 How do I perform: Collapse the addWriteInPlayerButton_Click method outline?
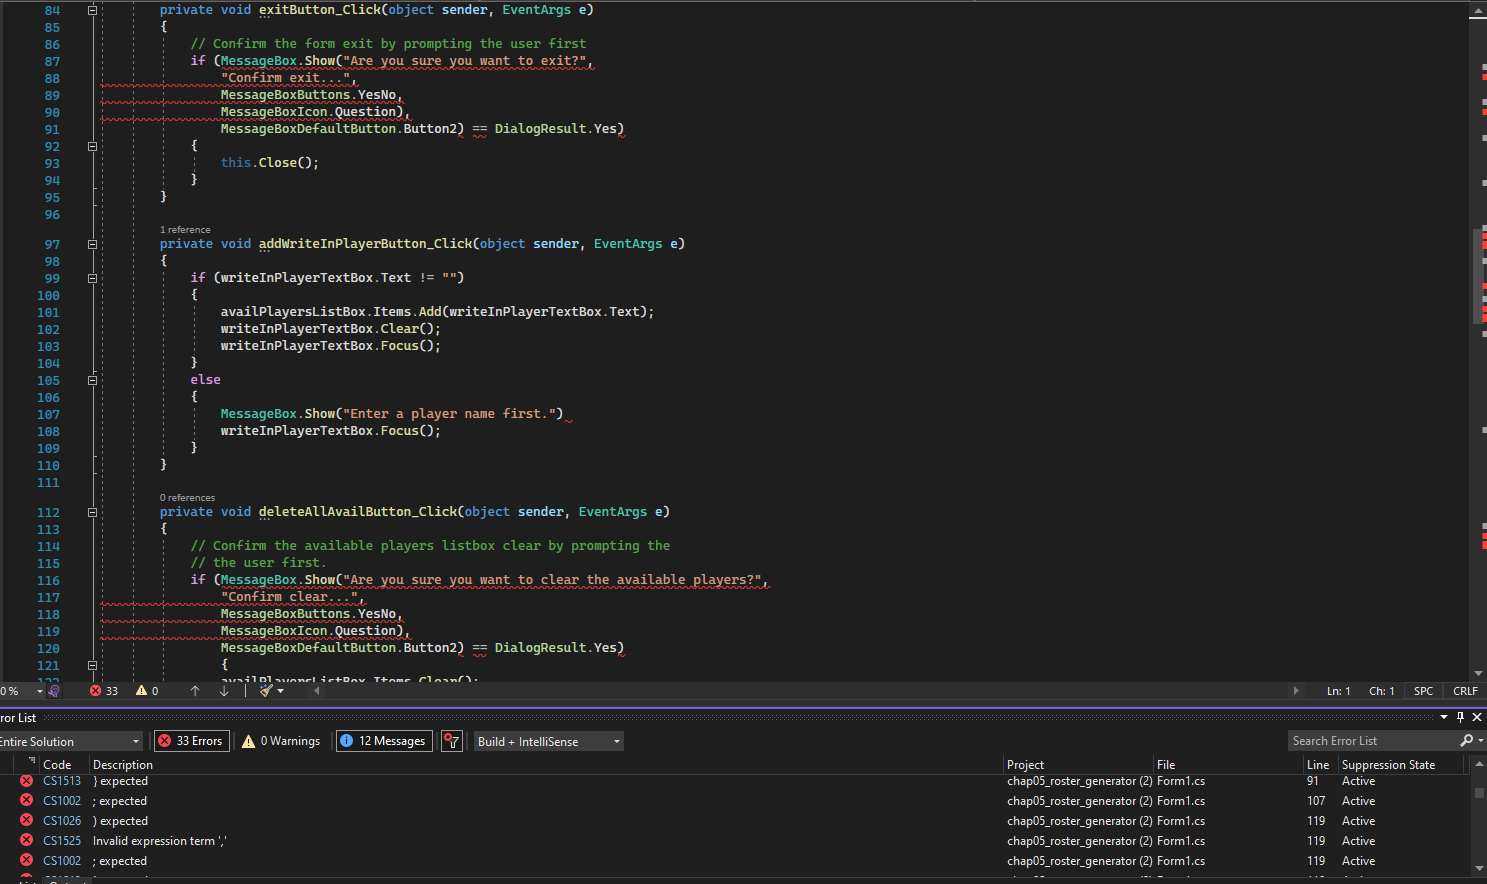point(92,244)
